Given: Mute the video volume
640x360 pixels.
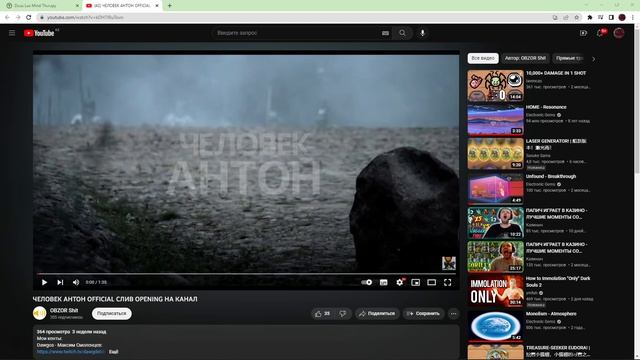Looking at the screenshot, I should [76, 282].
